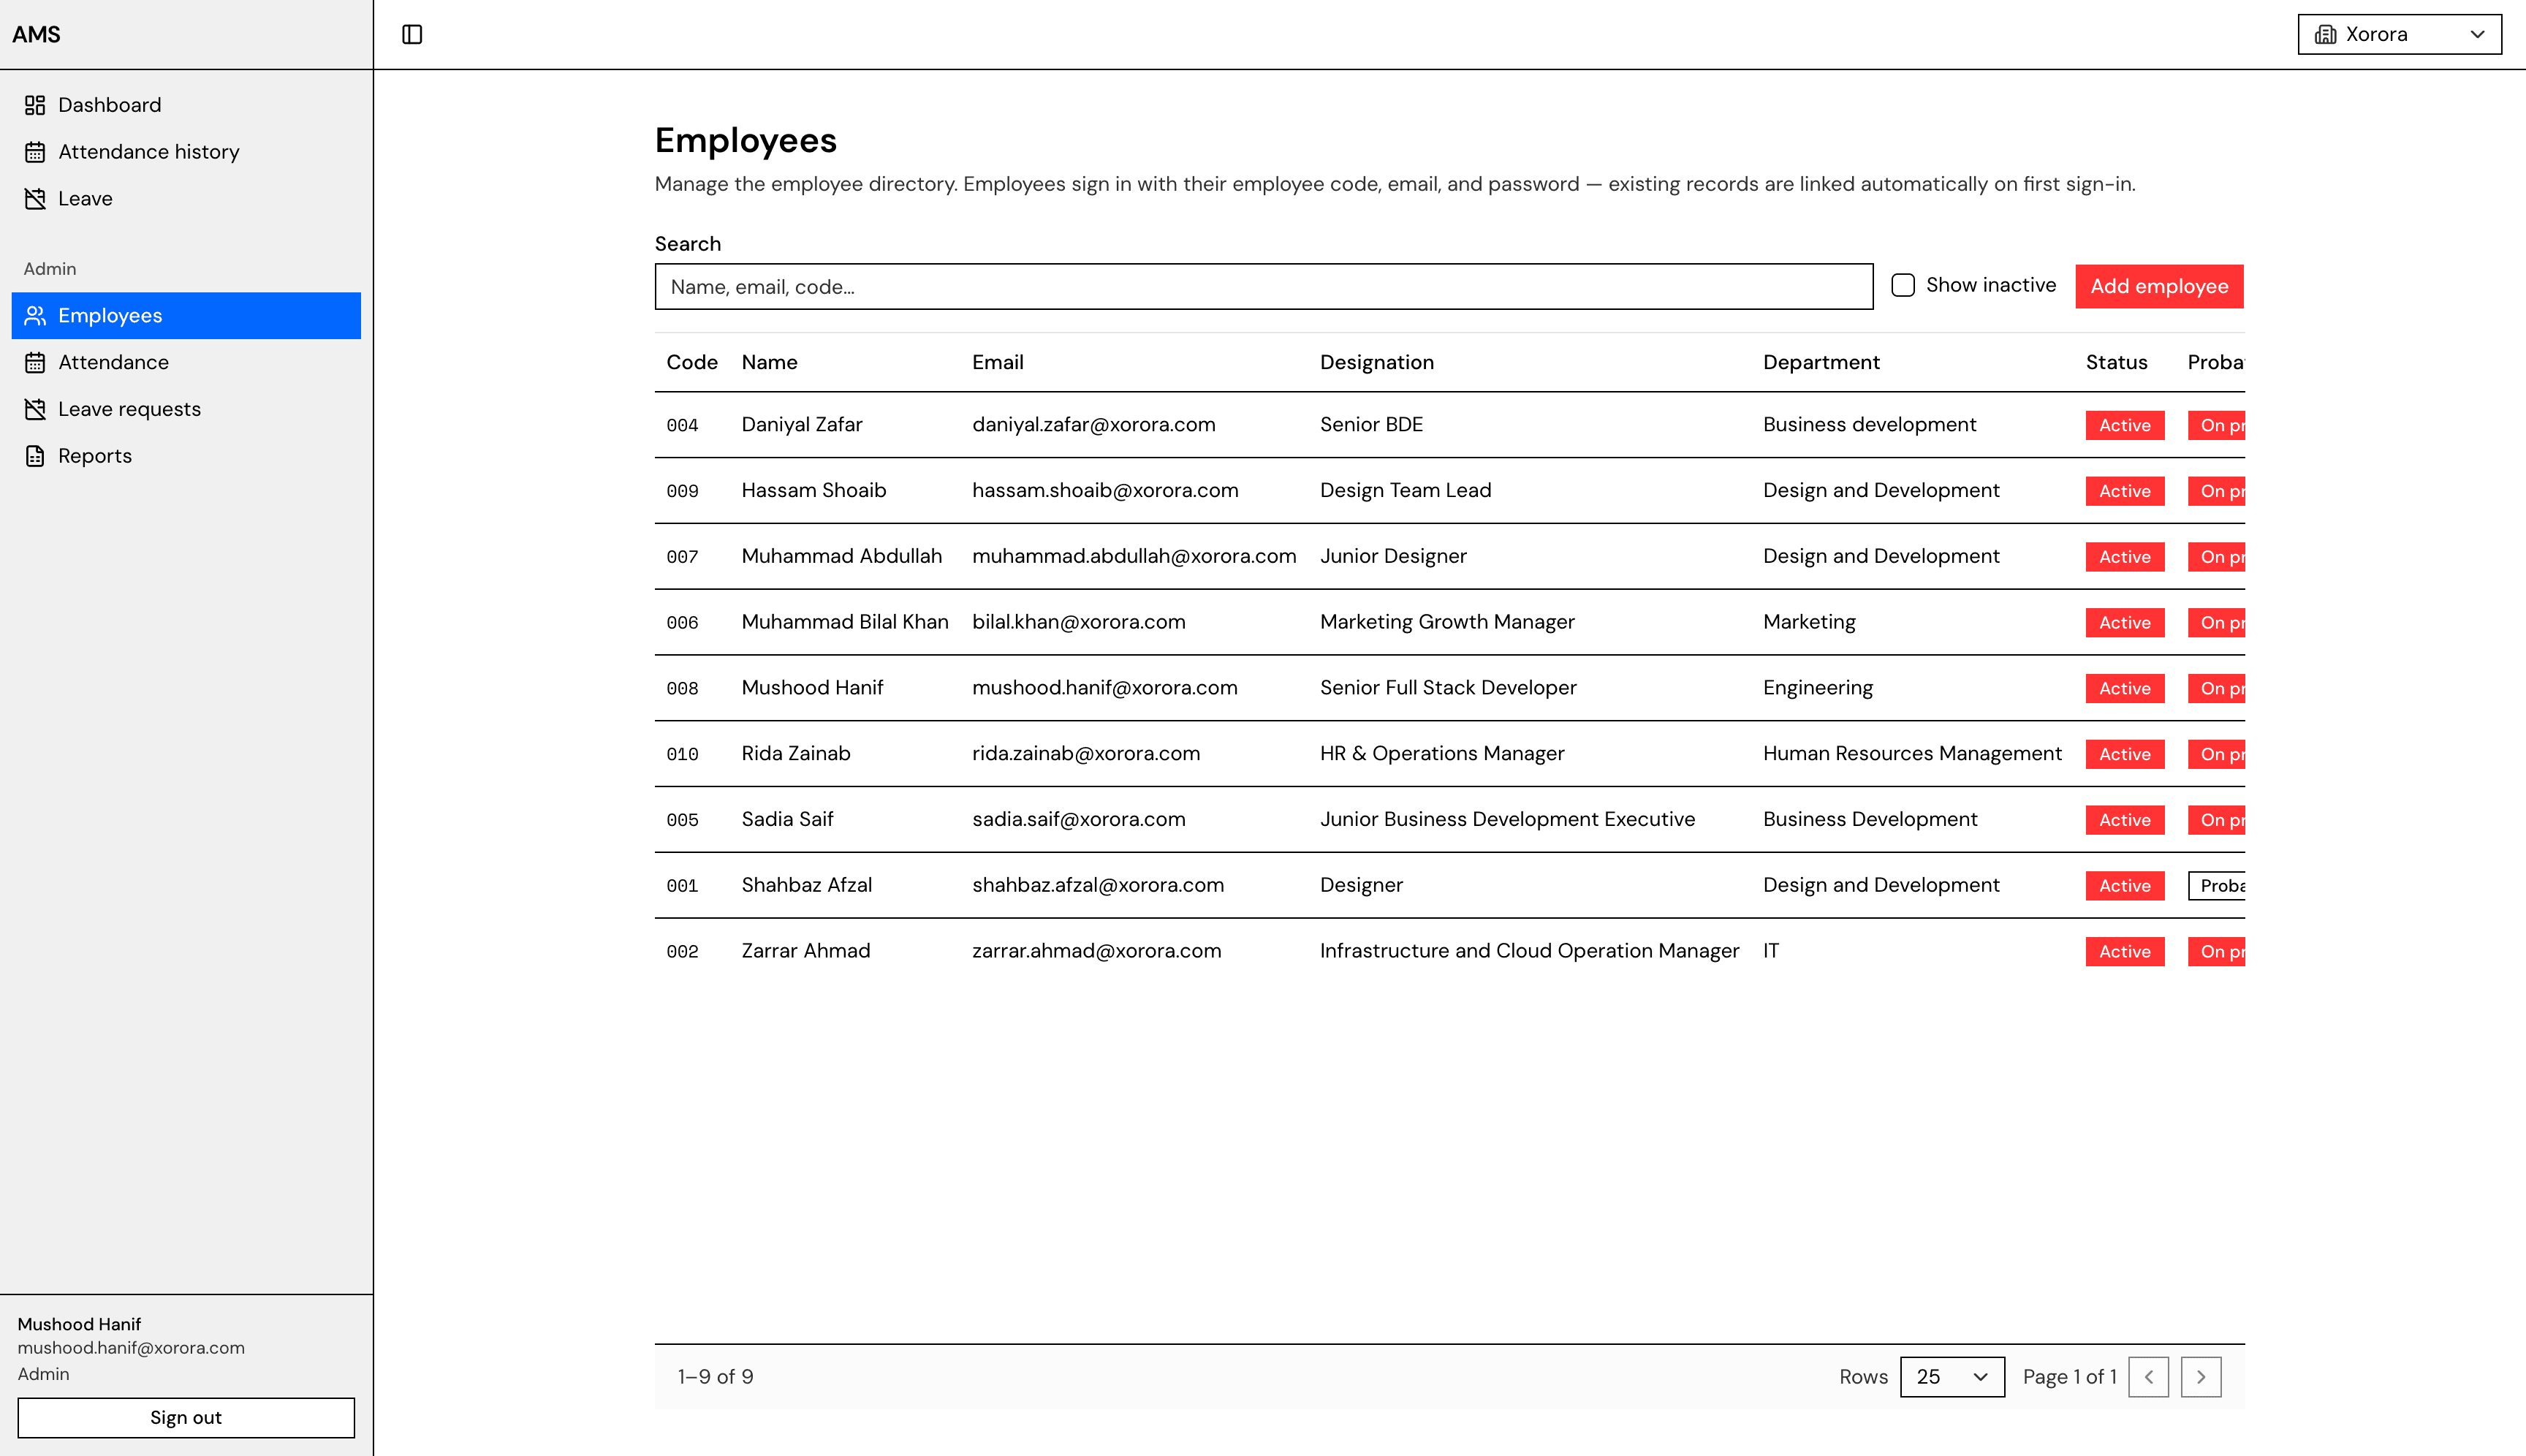Click the Status column header
This screenshot has width=2526, height=1456.
point(2116,363)
